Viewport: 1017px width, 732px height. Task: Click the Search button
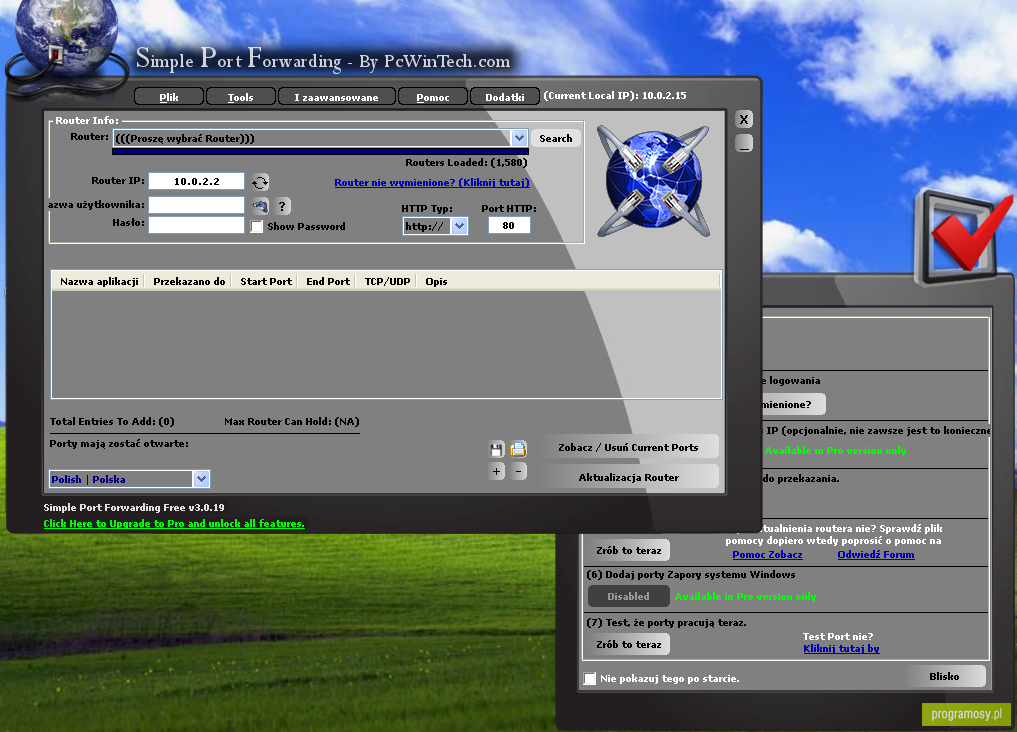tap(556, 138)
